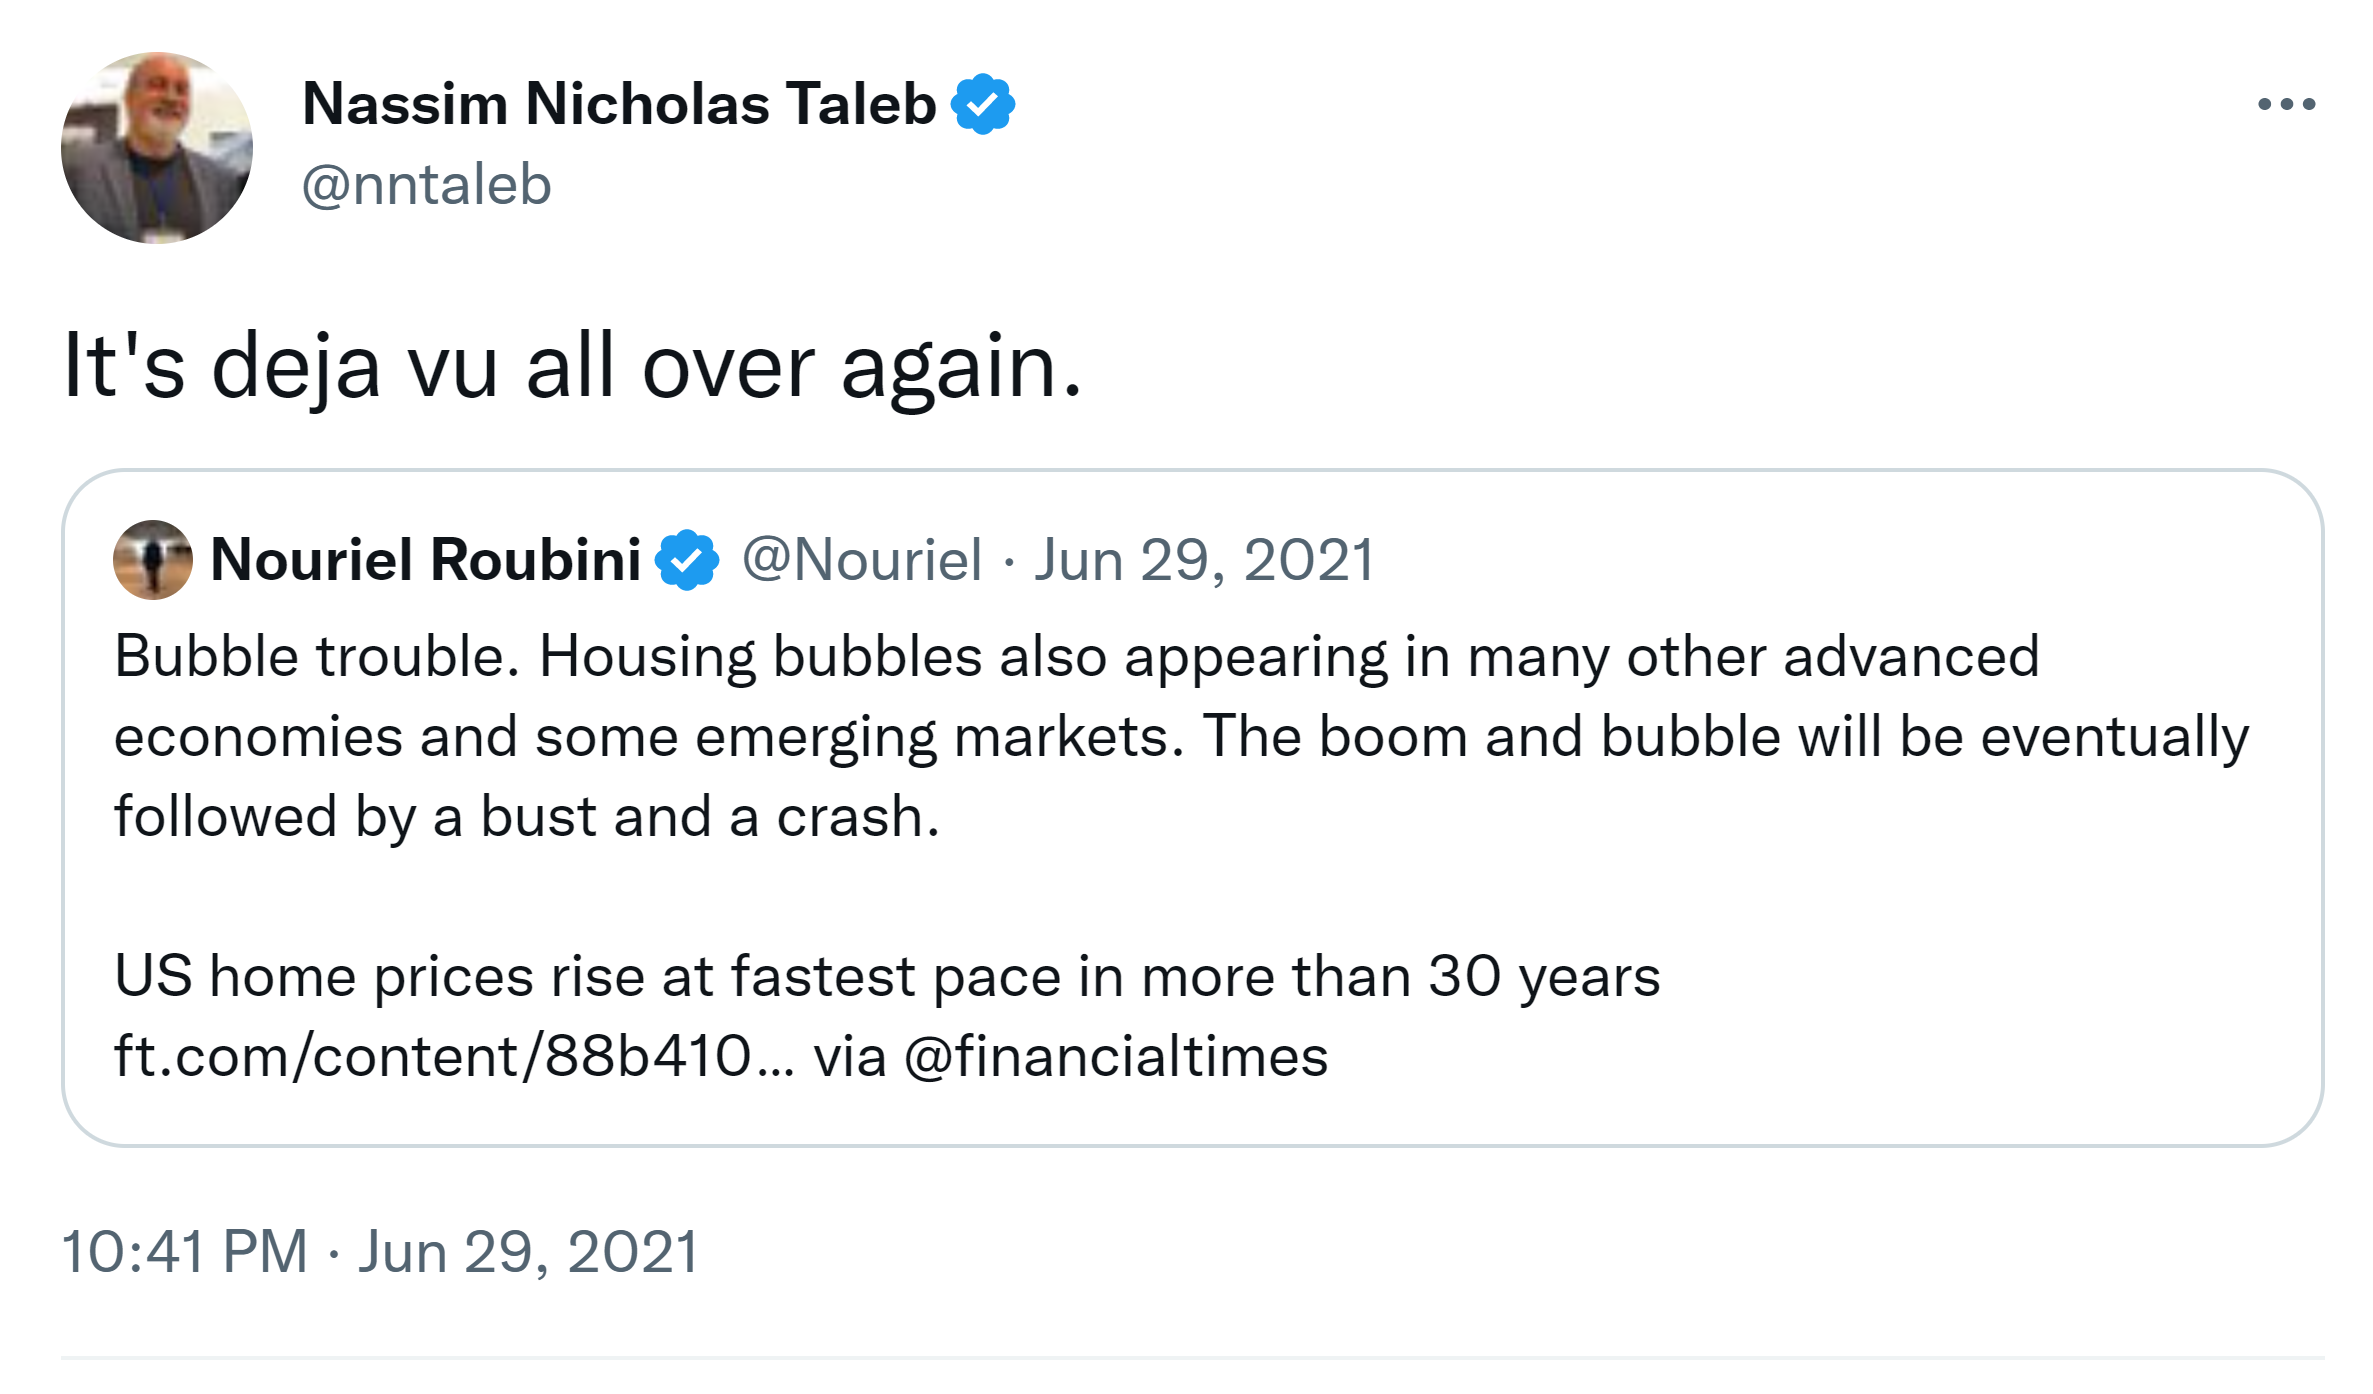The height and width of the screenshot is (1394, 2373).
Task: Click the text "It's deja vu all over again."
Action: (572, 367)
